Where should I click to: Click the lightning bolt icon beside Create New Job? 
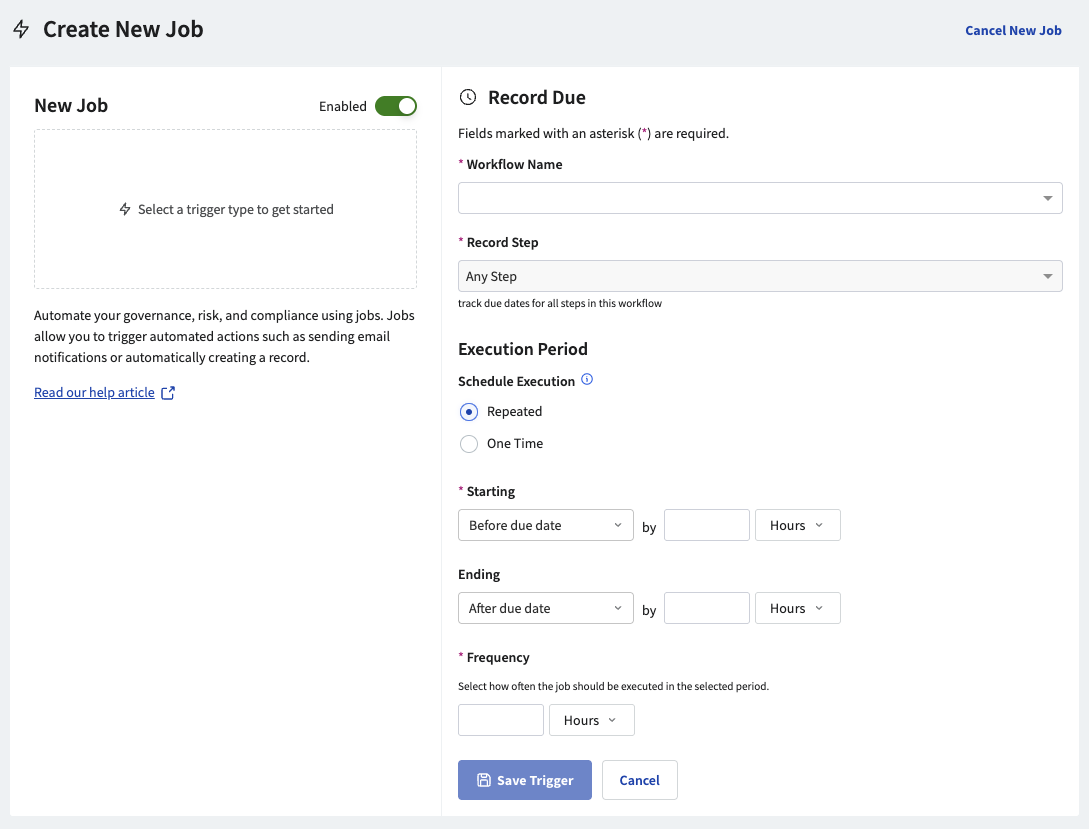coord(21,30)
